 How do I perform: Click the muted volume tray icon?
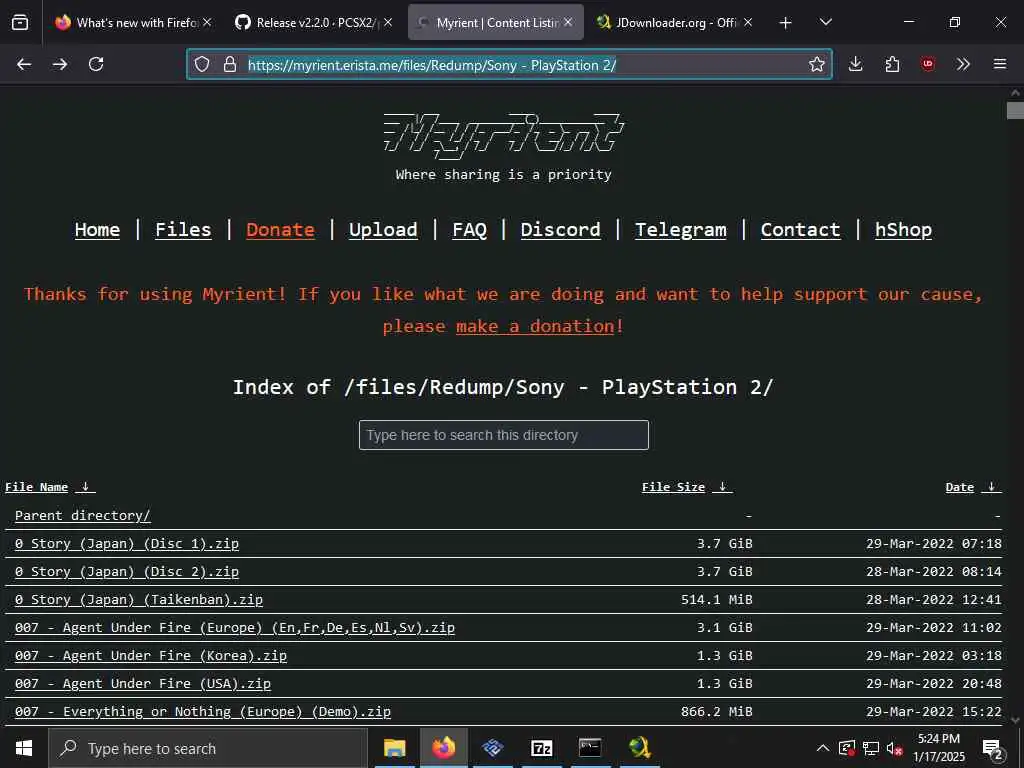click(894, 748)
